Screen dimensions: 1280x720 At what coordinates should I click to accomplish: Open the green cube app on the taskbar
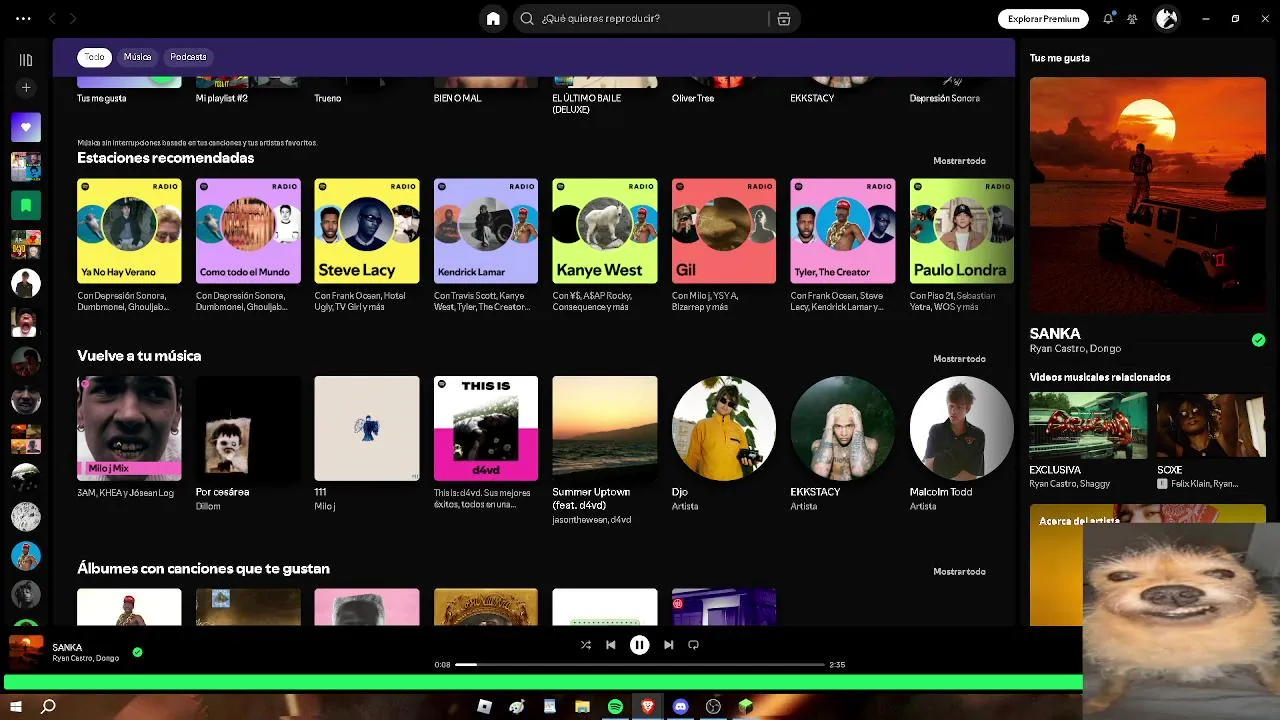click(x=745, y=707)
